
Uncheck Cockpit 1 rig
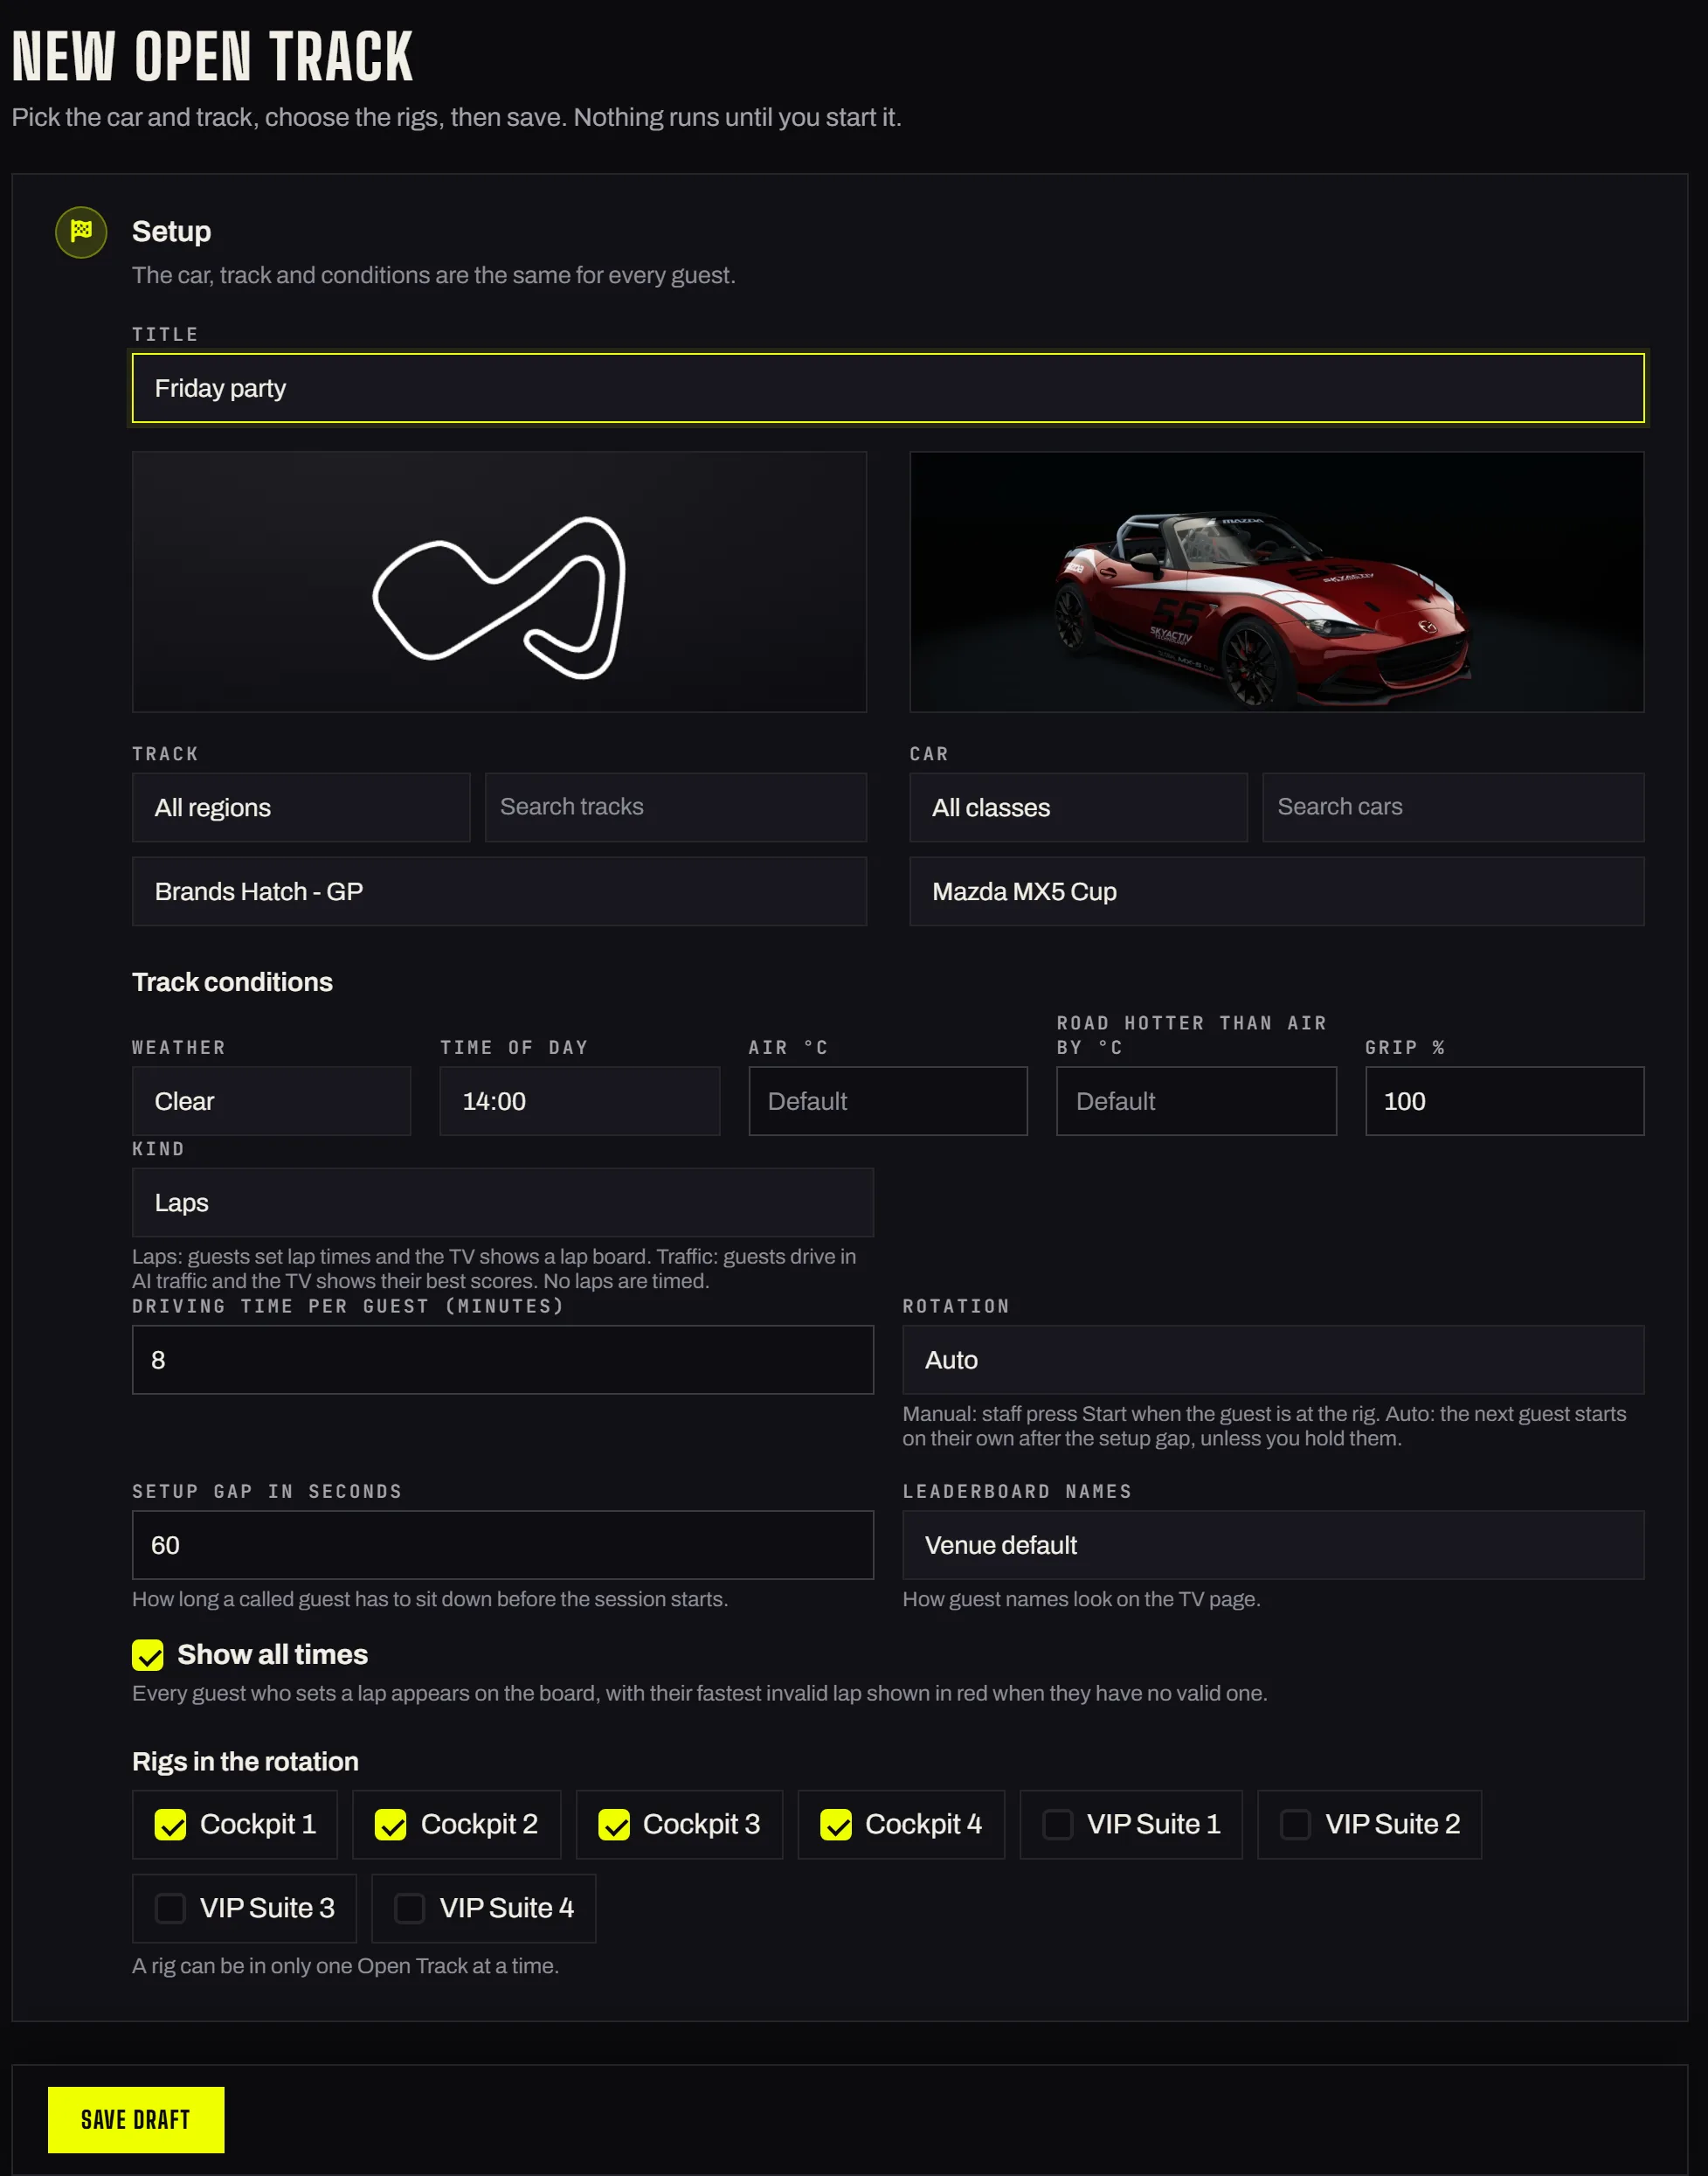point(170,1825)
